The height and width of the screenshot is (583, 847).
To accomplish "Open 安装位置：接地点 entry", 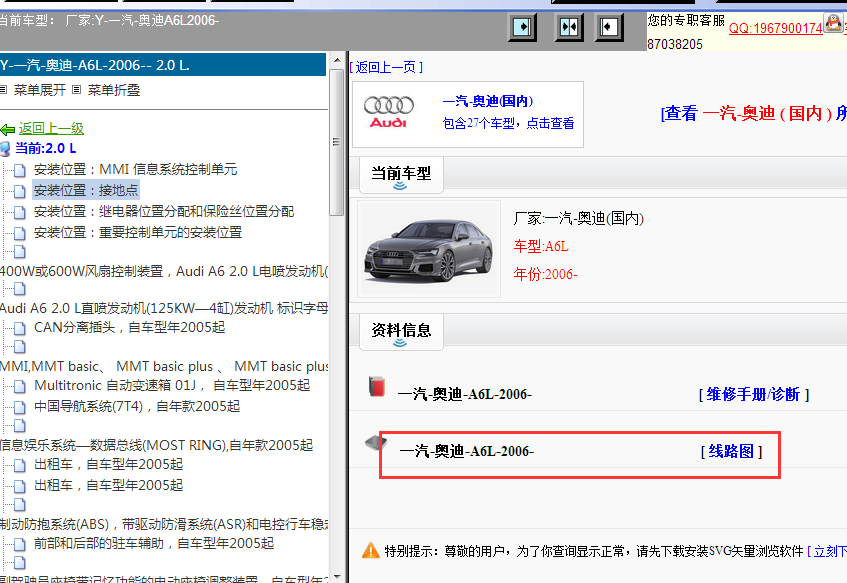I will coord(86,190).
